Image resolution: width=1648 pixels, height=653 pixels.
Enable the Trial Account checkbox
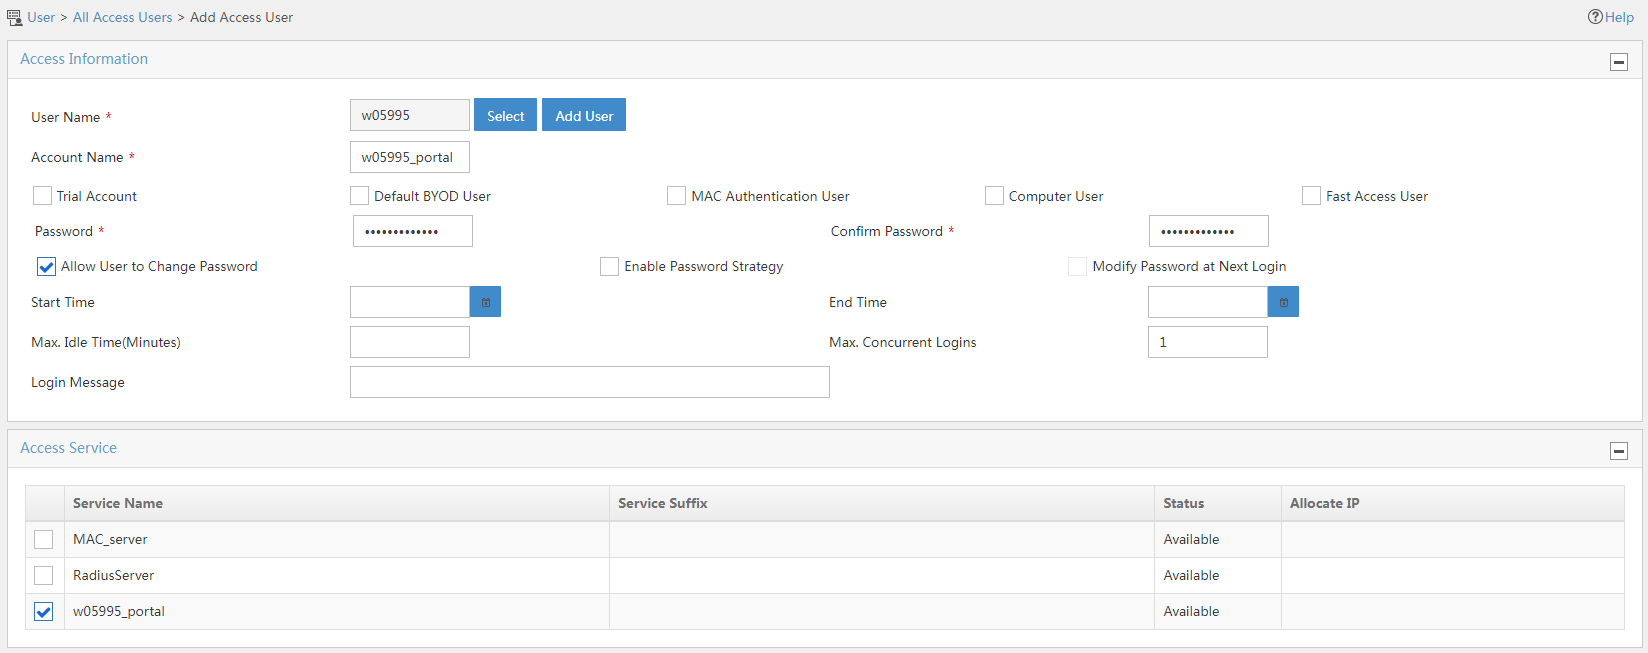point(42,196)
